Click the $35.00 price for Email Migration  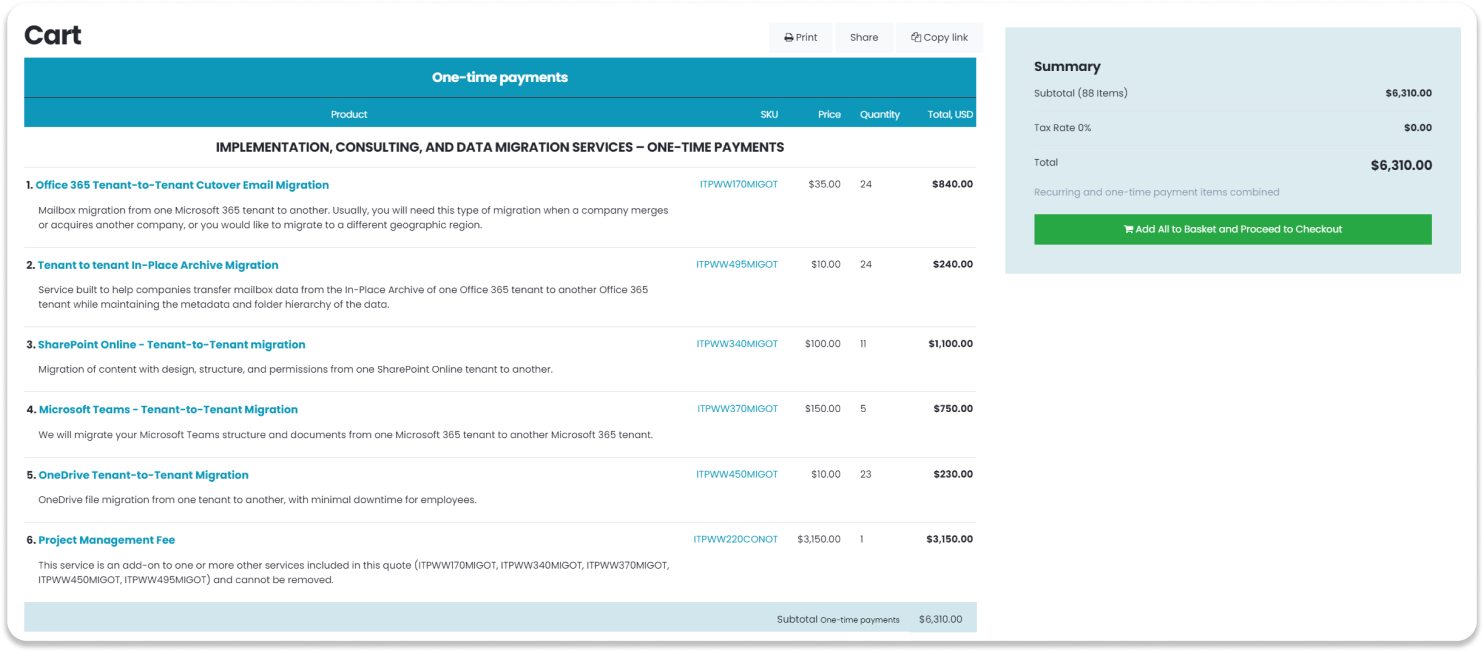(x=825, y=184)
